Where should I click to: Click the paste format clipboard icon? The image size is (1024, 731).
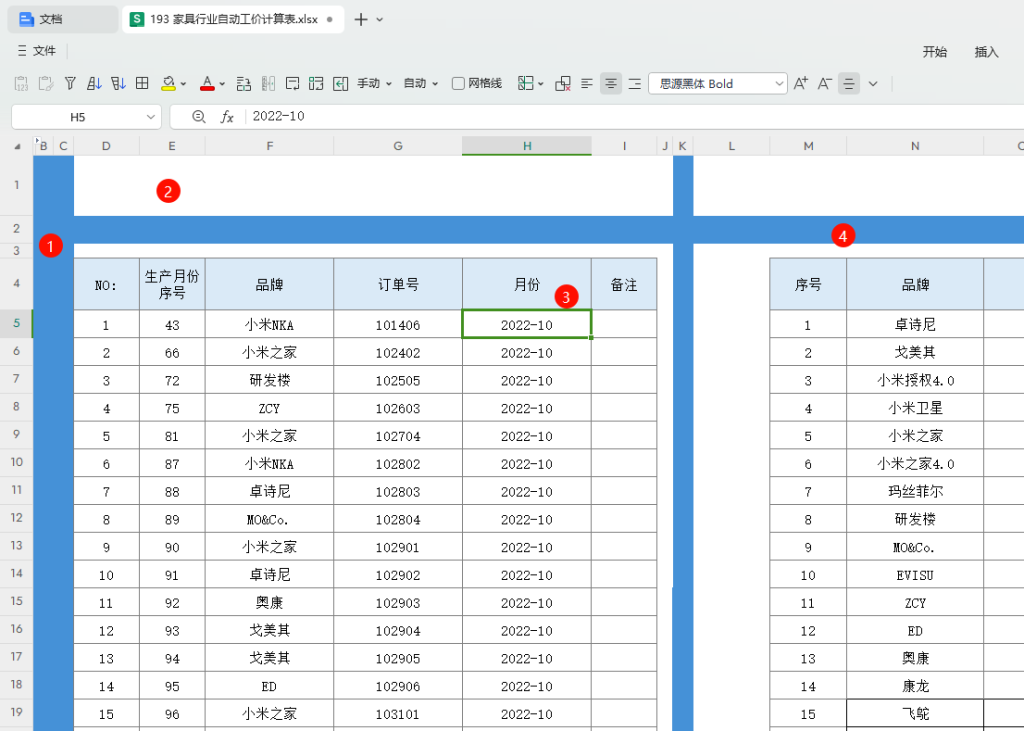pos(46,84)
